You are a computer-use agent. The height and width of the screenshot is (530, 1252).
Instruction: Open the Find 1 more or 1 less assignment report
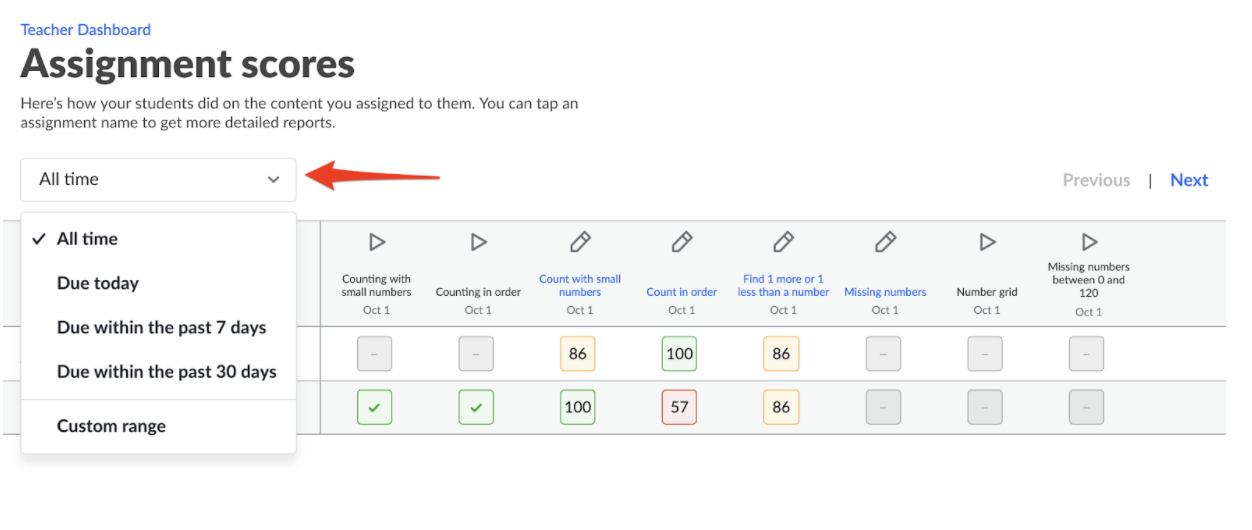784,286
